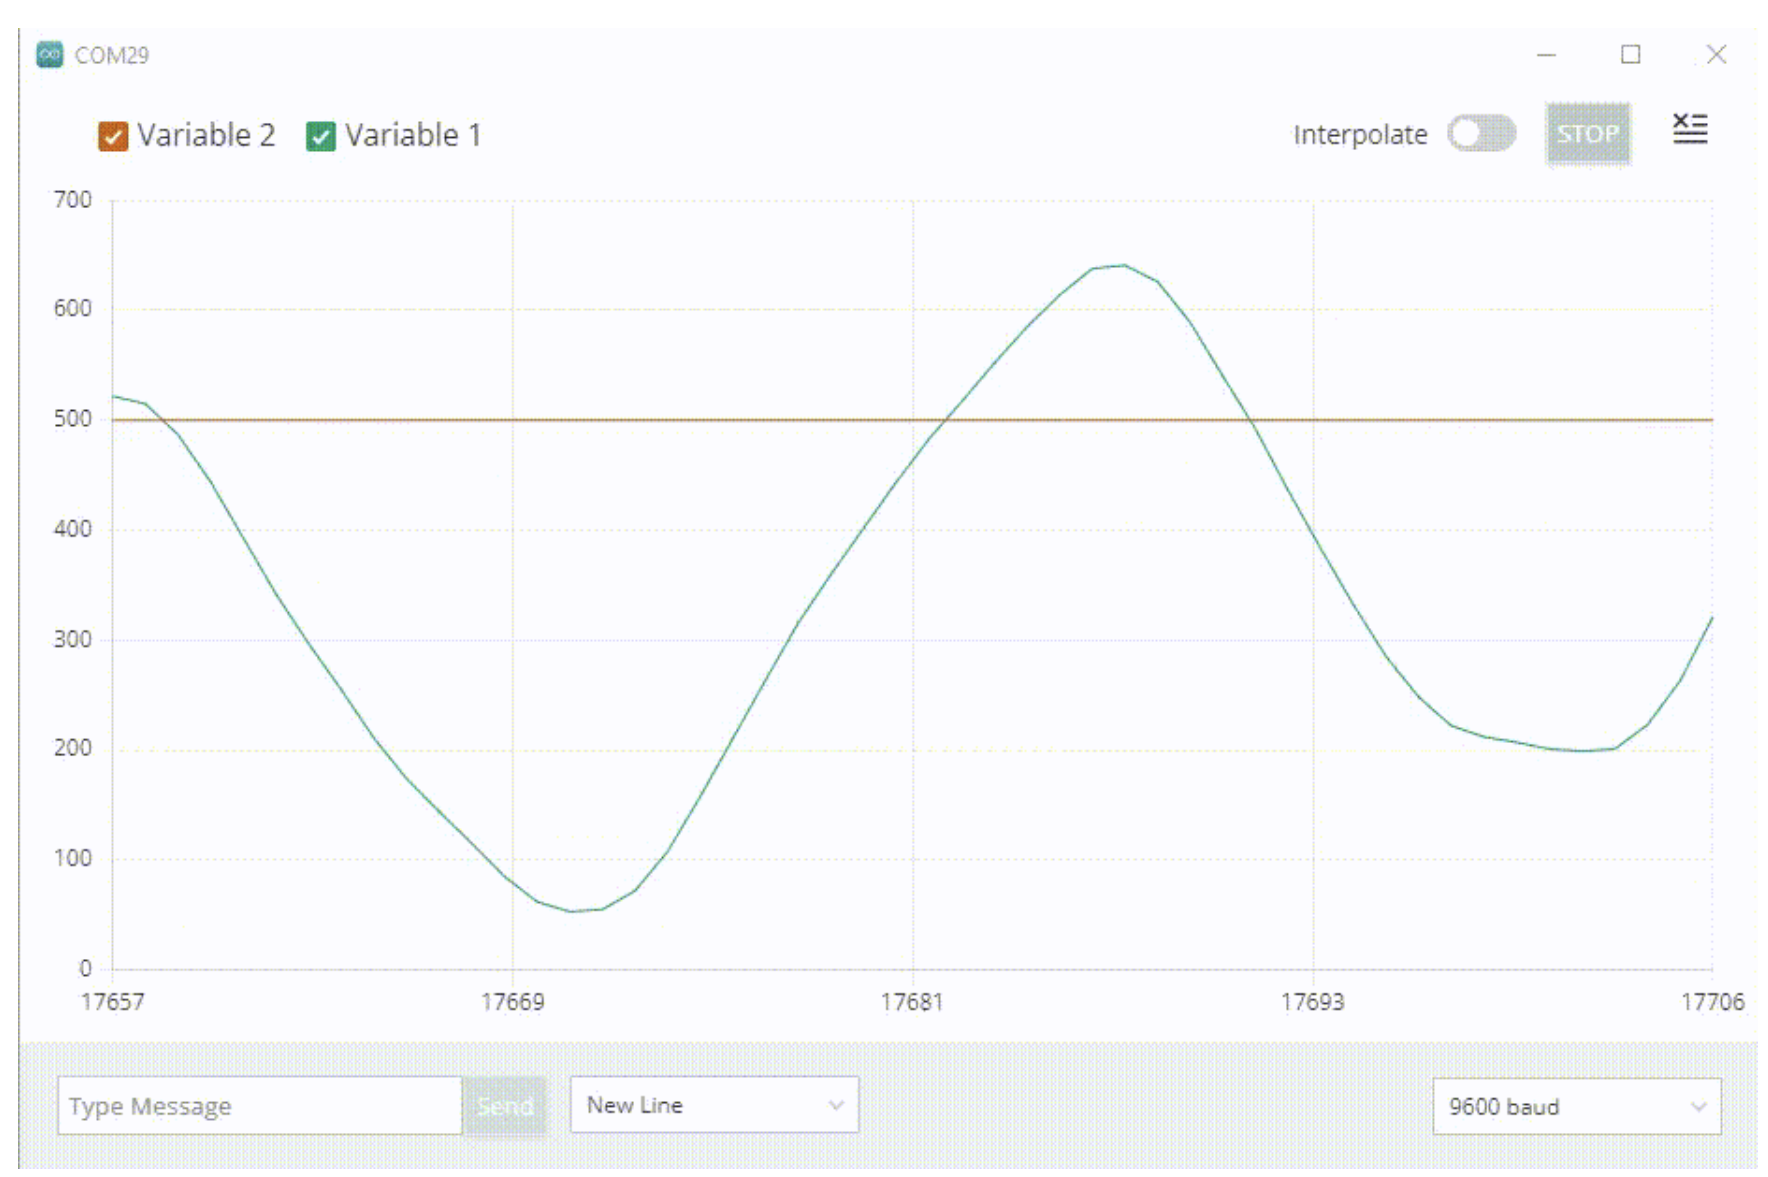
Task: Click the 700 y-axis label
Action: 73,200
